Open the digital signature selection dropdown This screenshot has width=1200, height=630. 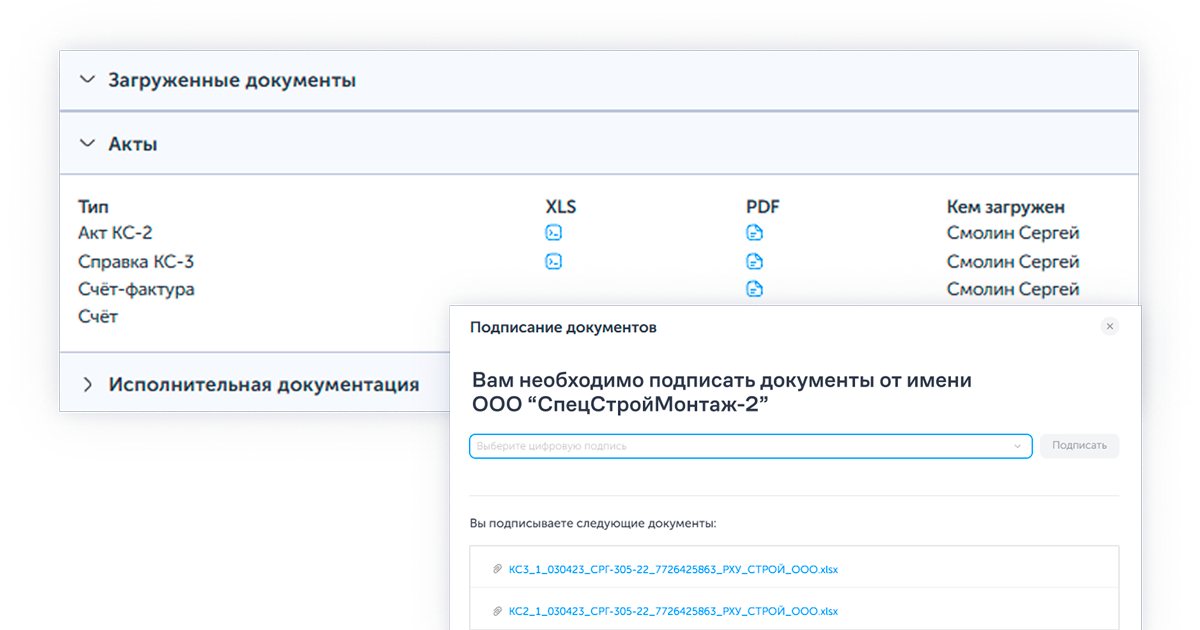click(1017, 446)
